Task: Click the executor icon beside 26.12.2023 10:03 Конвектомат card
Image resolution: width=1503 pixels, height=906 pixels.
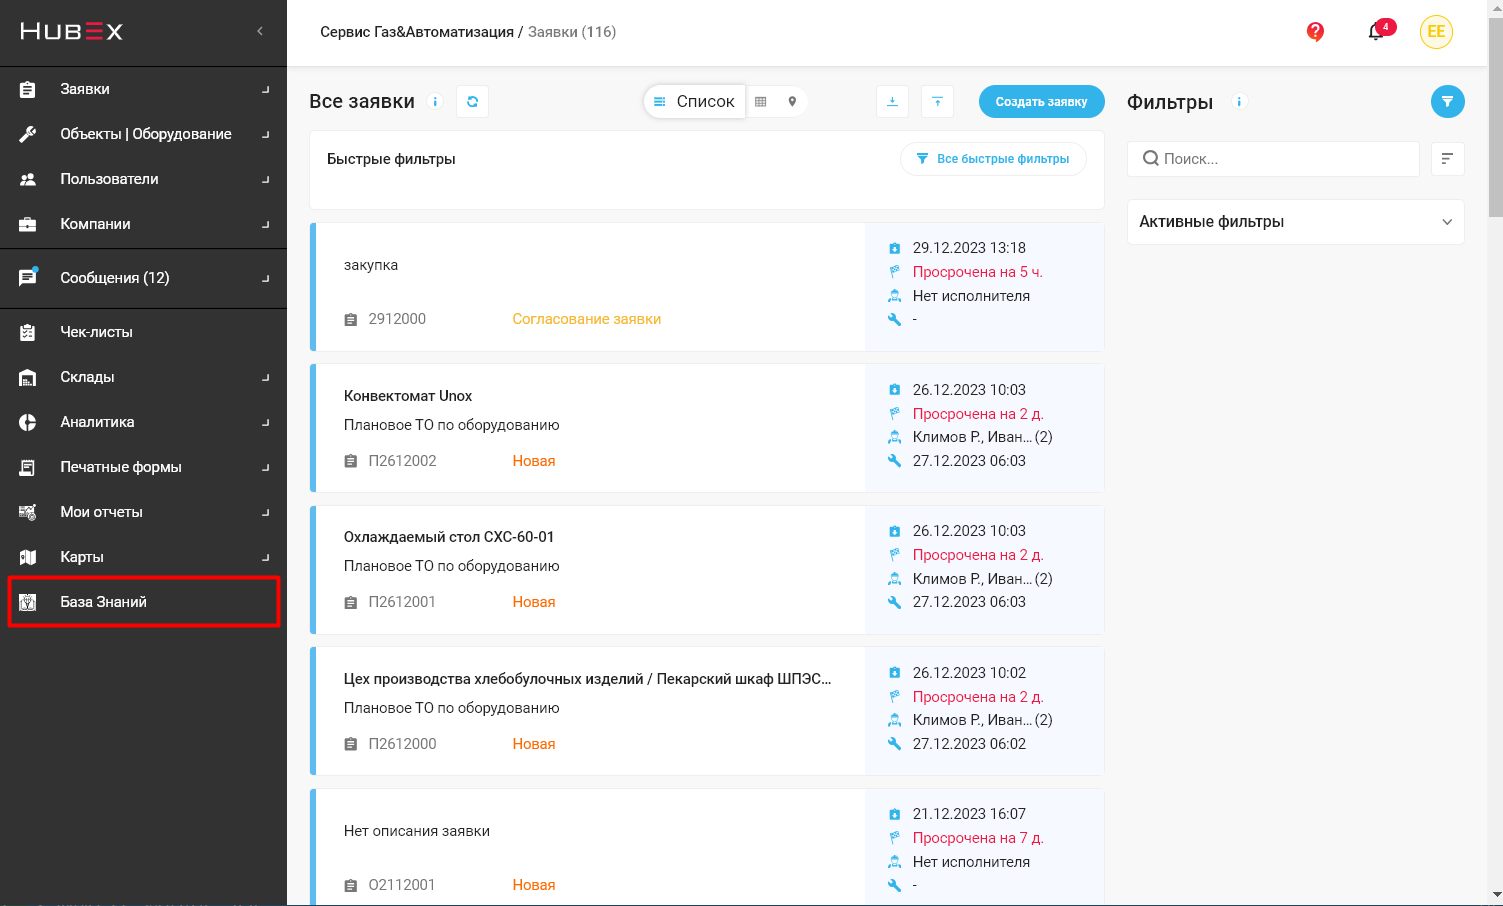Action: coord(895,437)
